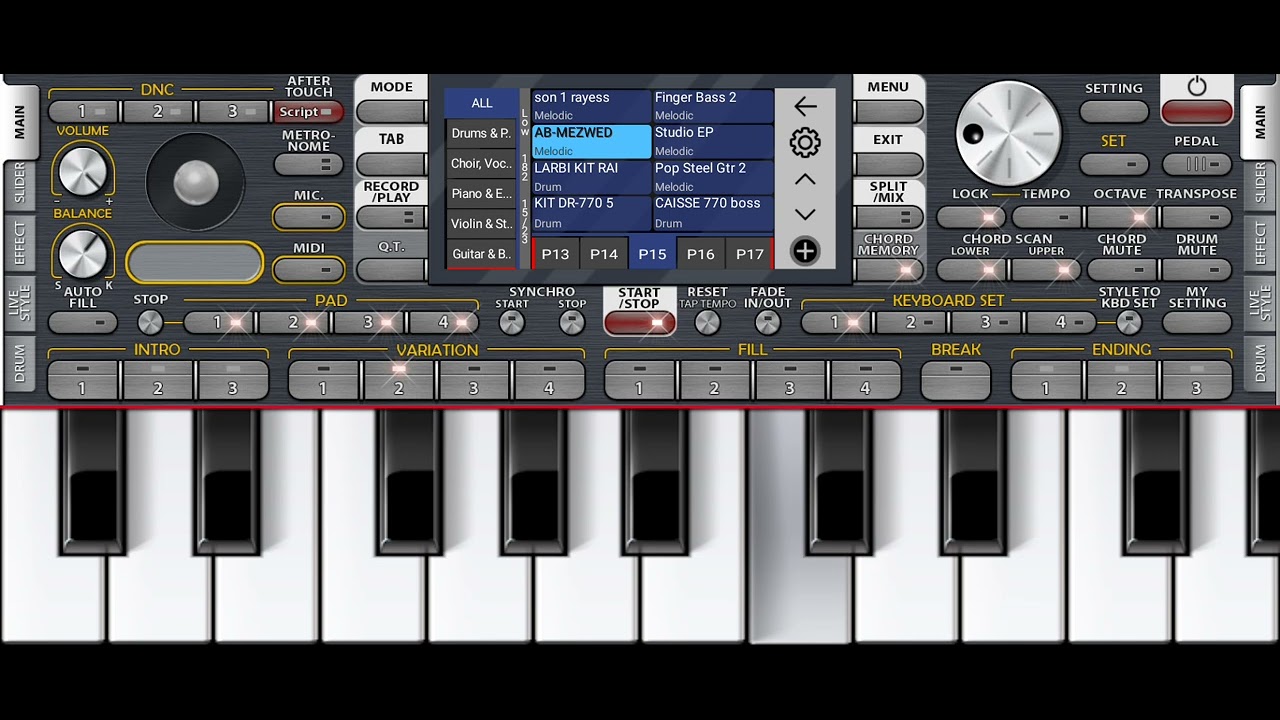Trigger ENDING 1 button
1280x720 pixels.
coord(1047,381)
